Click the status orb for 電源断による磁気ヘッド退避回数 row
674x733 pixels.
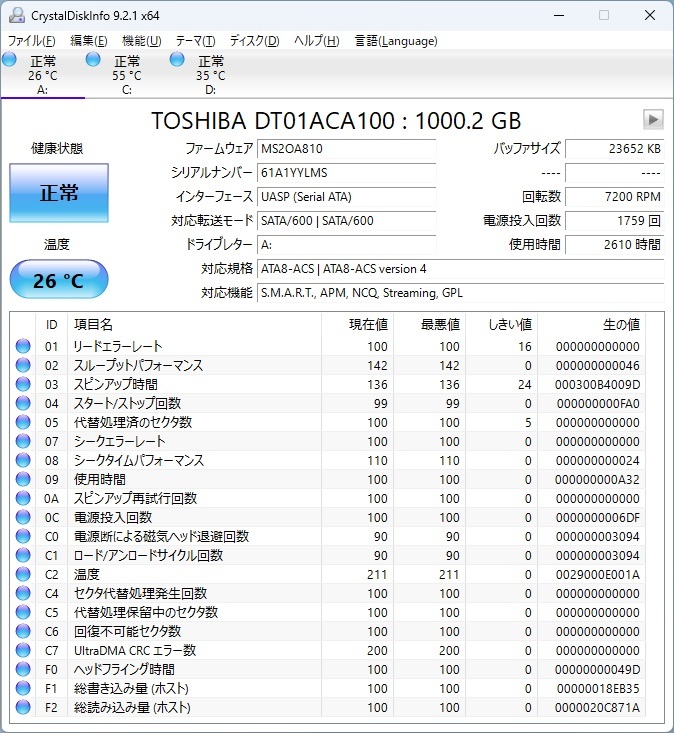click(x=23, y=536)
